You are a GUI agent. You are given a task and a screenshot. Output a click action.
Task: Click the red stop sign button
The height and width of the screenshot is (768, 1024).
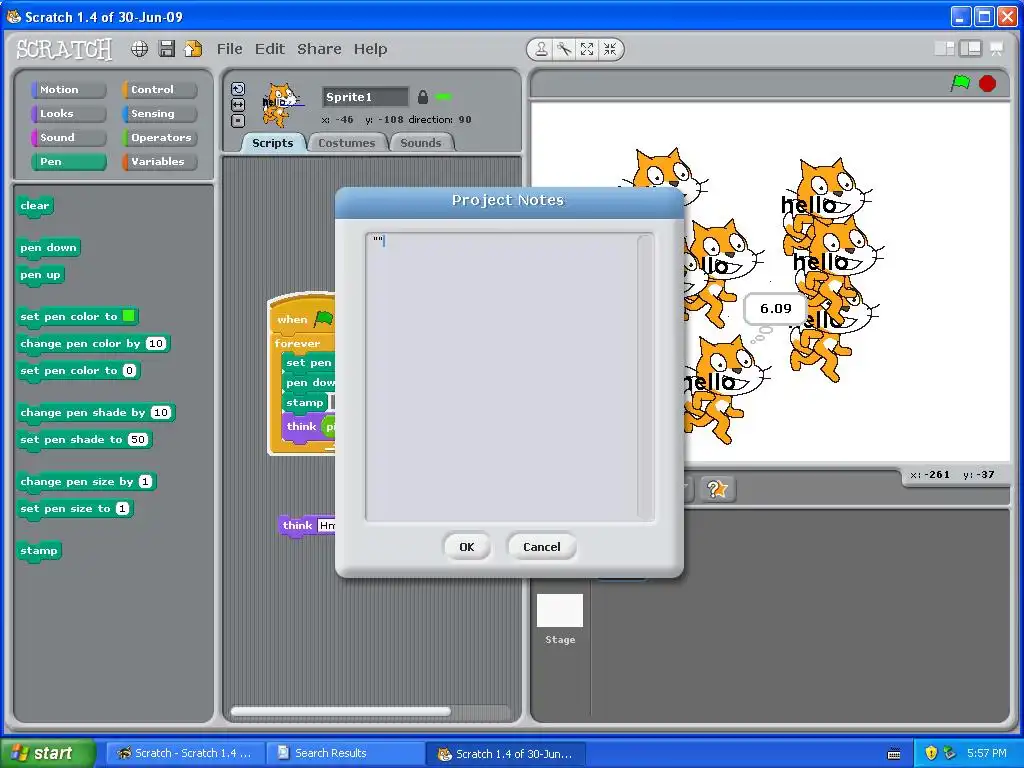point(987,84)
